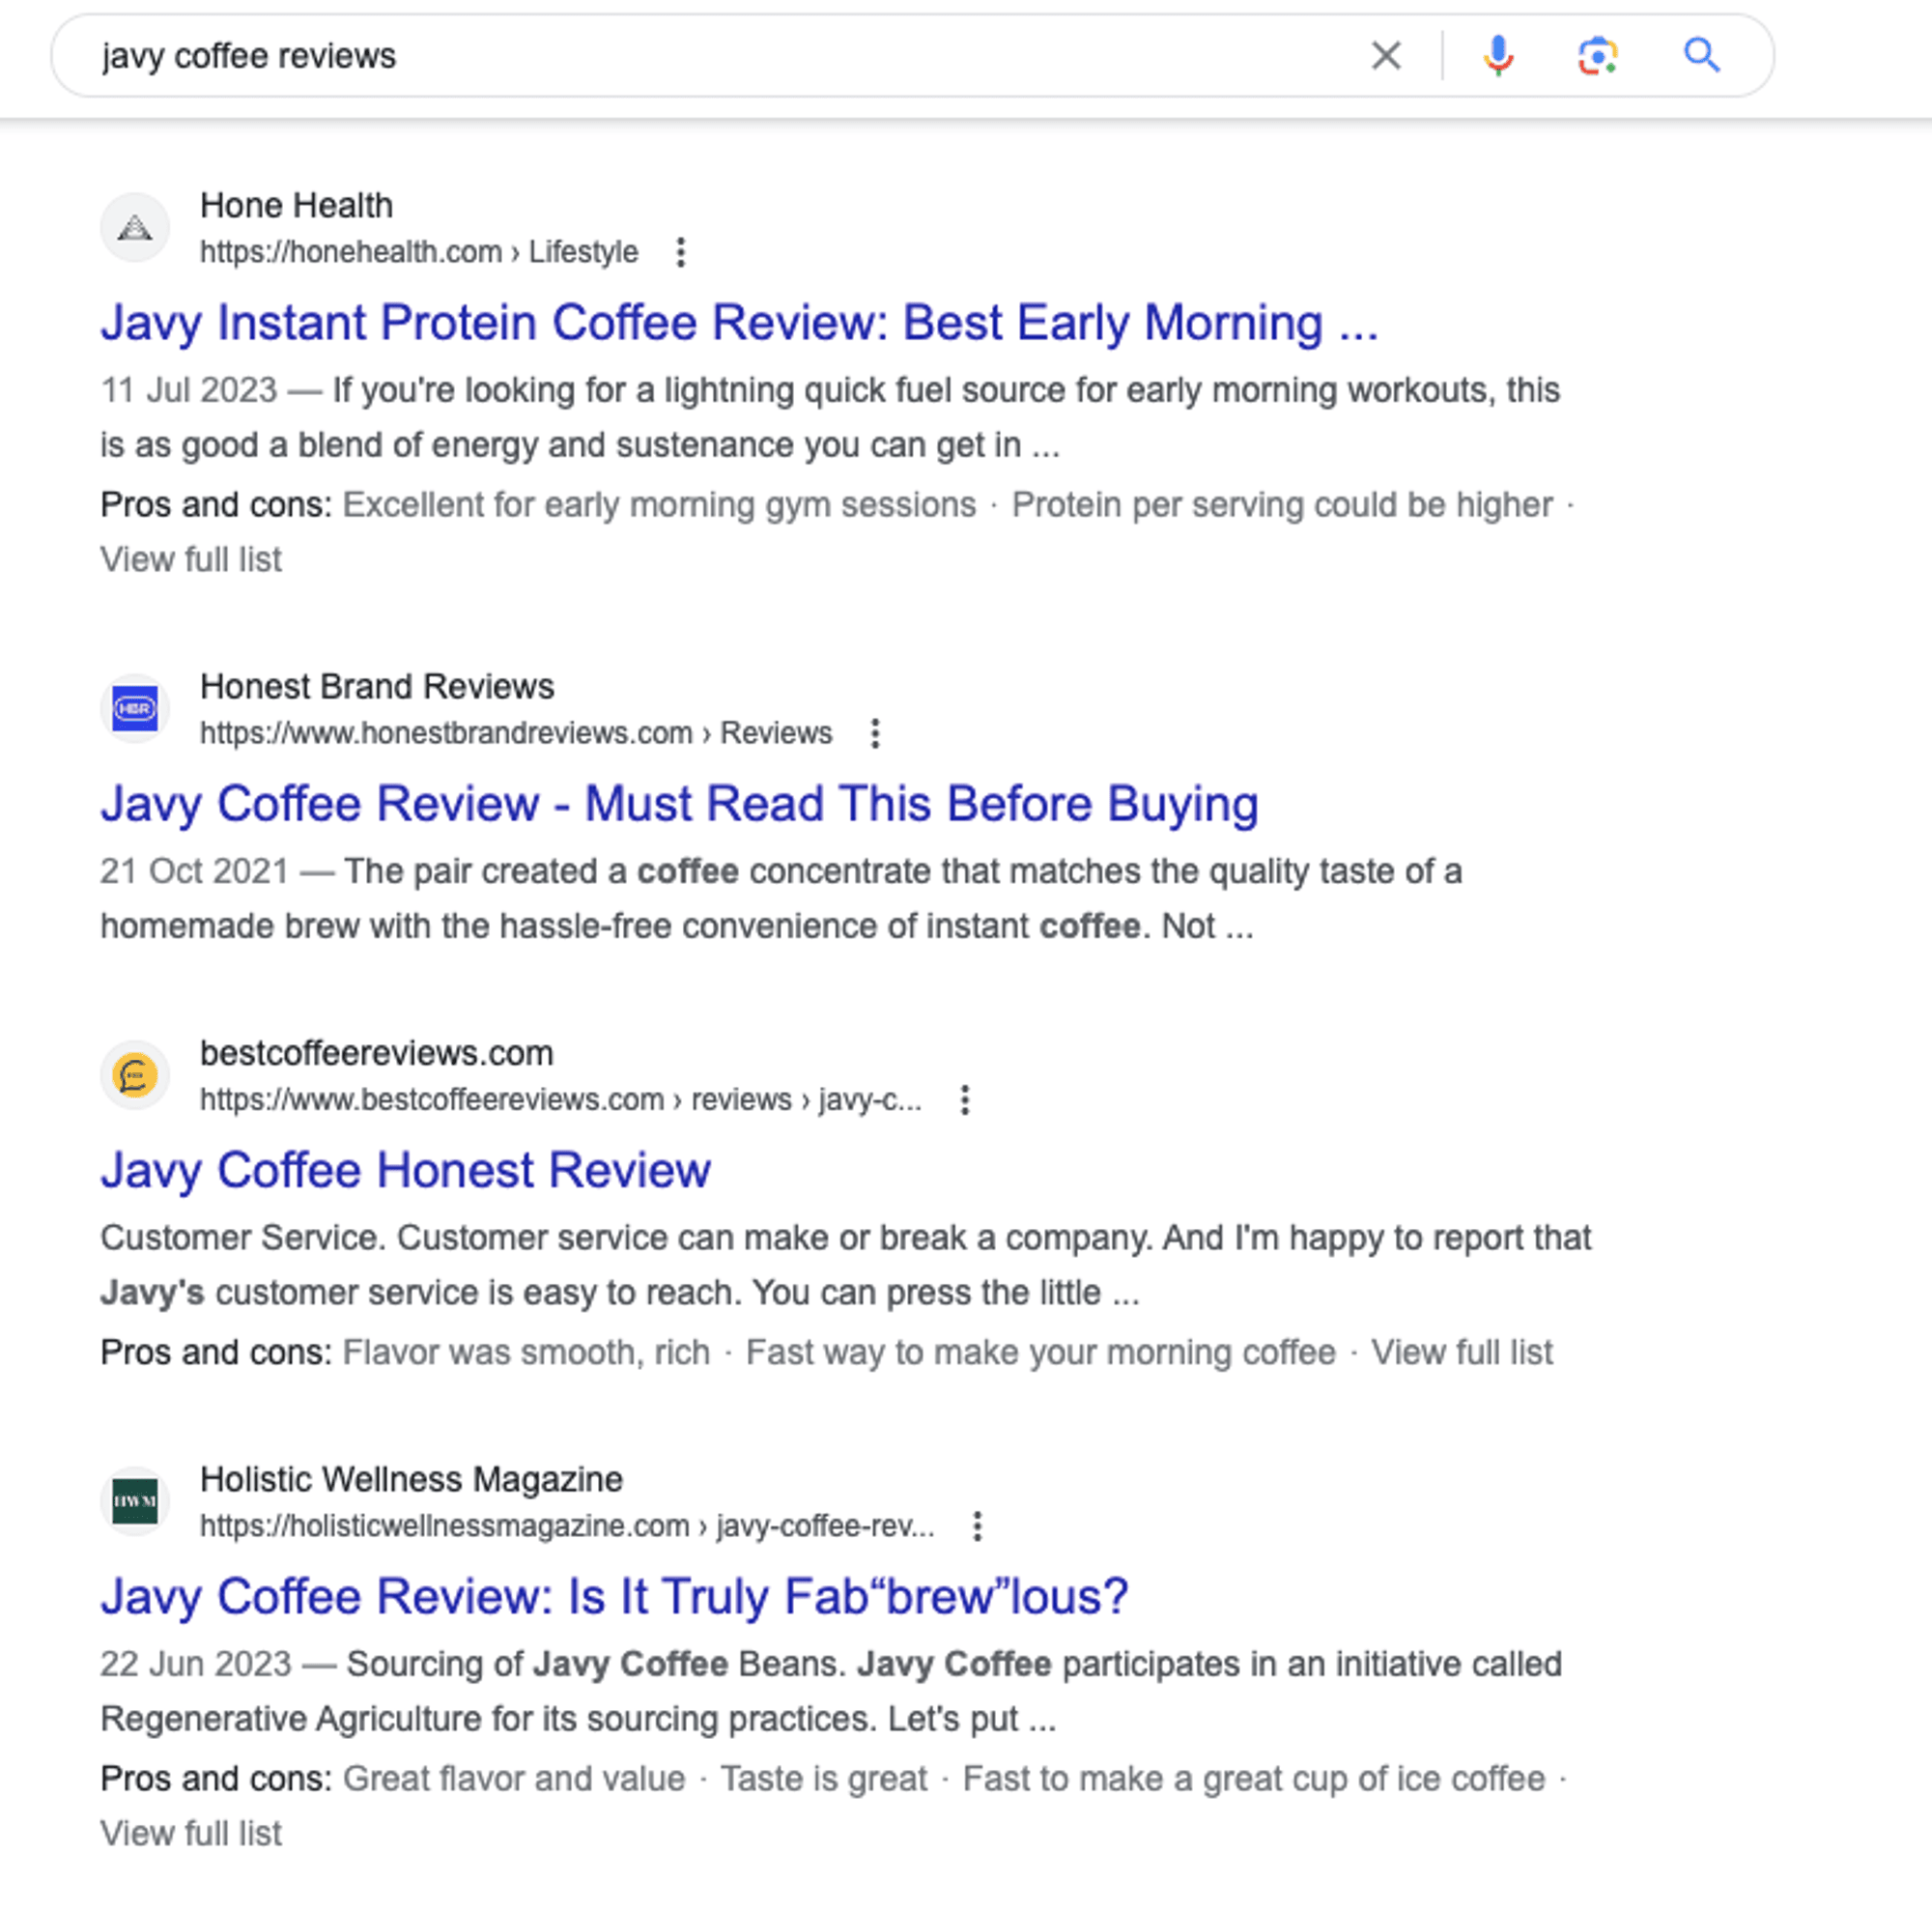Open three-dot menu for Hone Health result
The height and width of the screenshot is (1910, 1932).
681,252
